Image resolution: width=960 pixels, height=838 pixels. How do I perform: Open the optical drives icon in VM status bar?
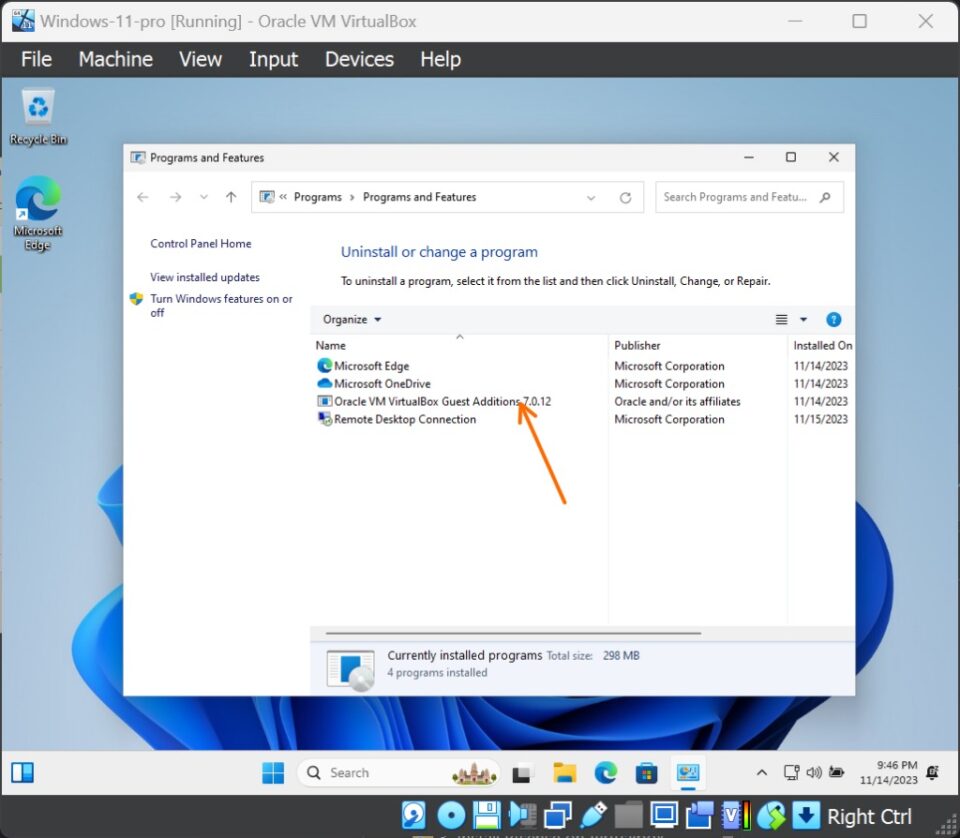tap(450, 816)
